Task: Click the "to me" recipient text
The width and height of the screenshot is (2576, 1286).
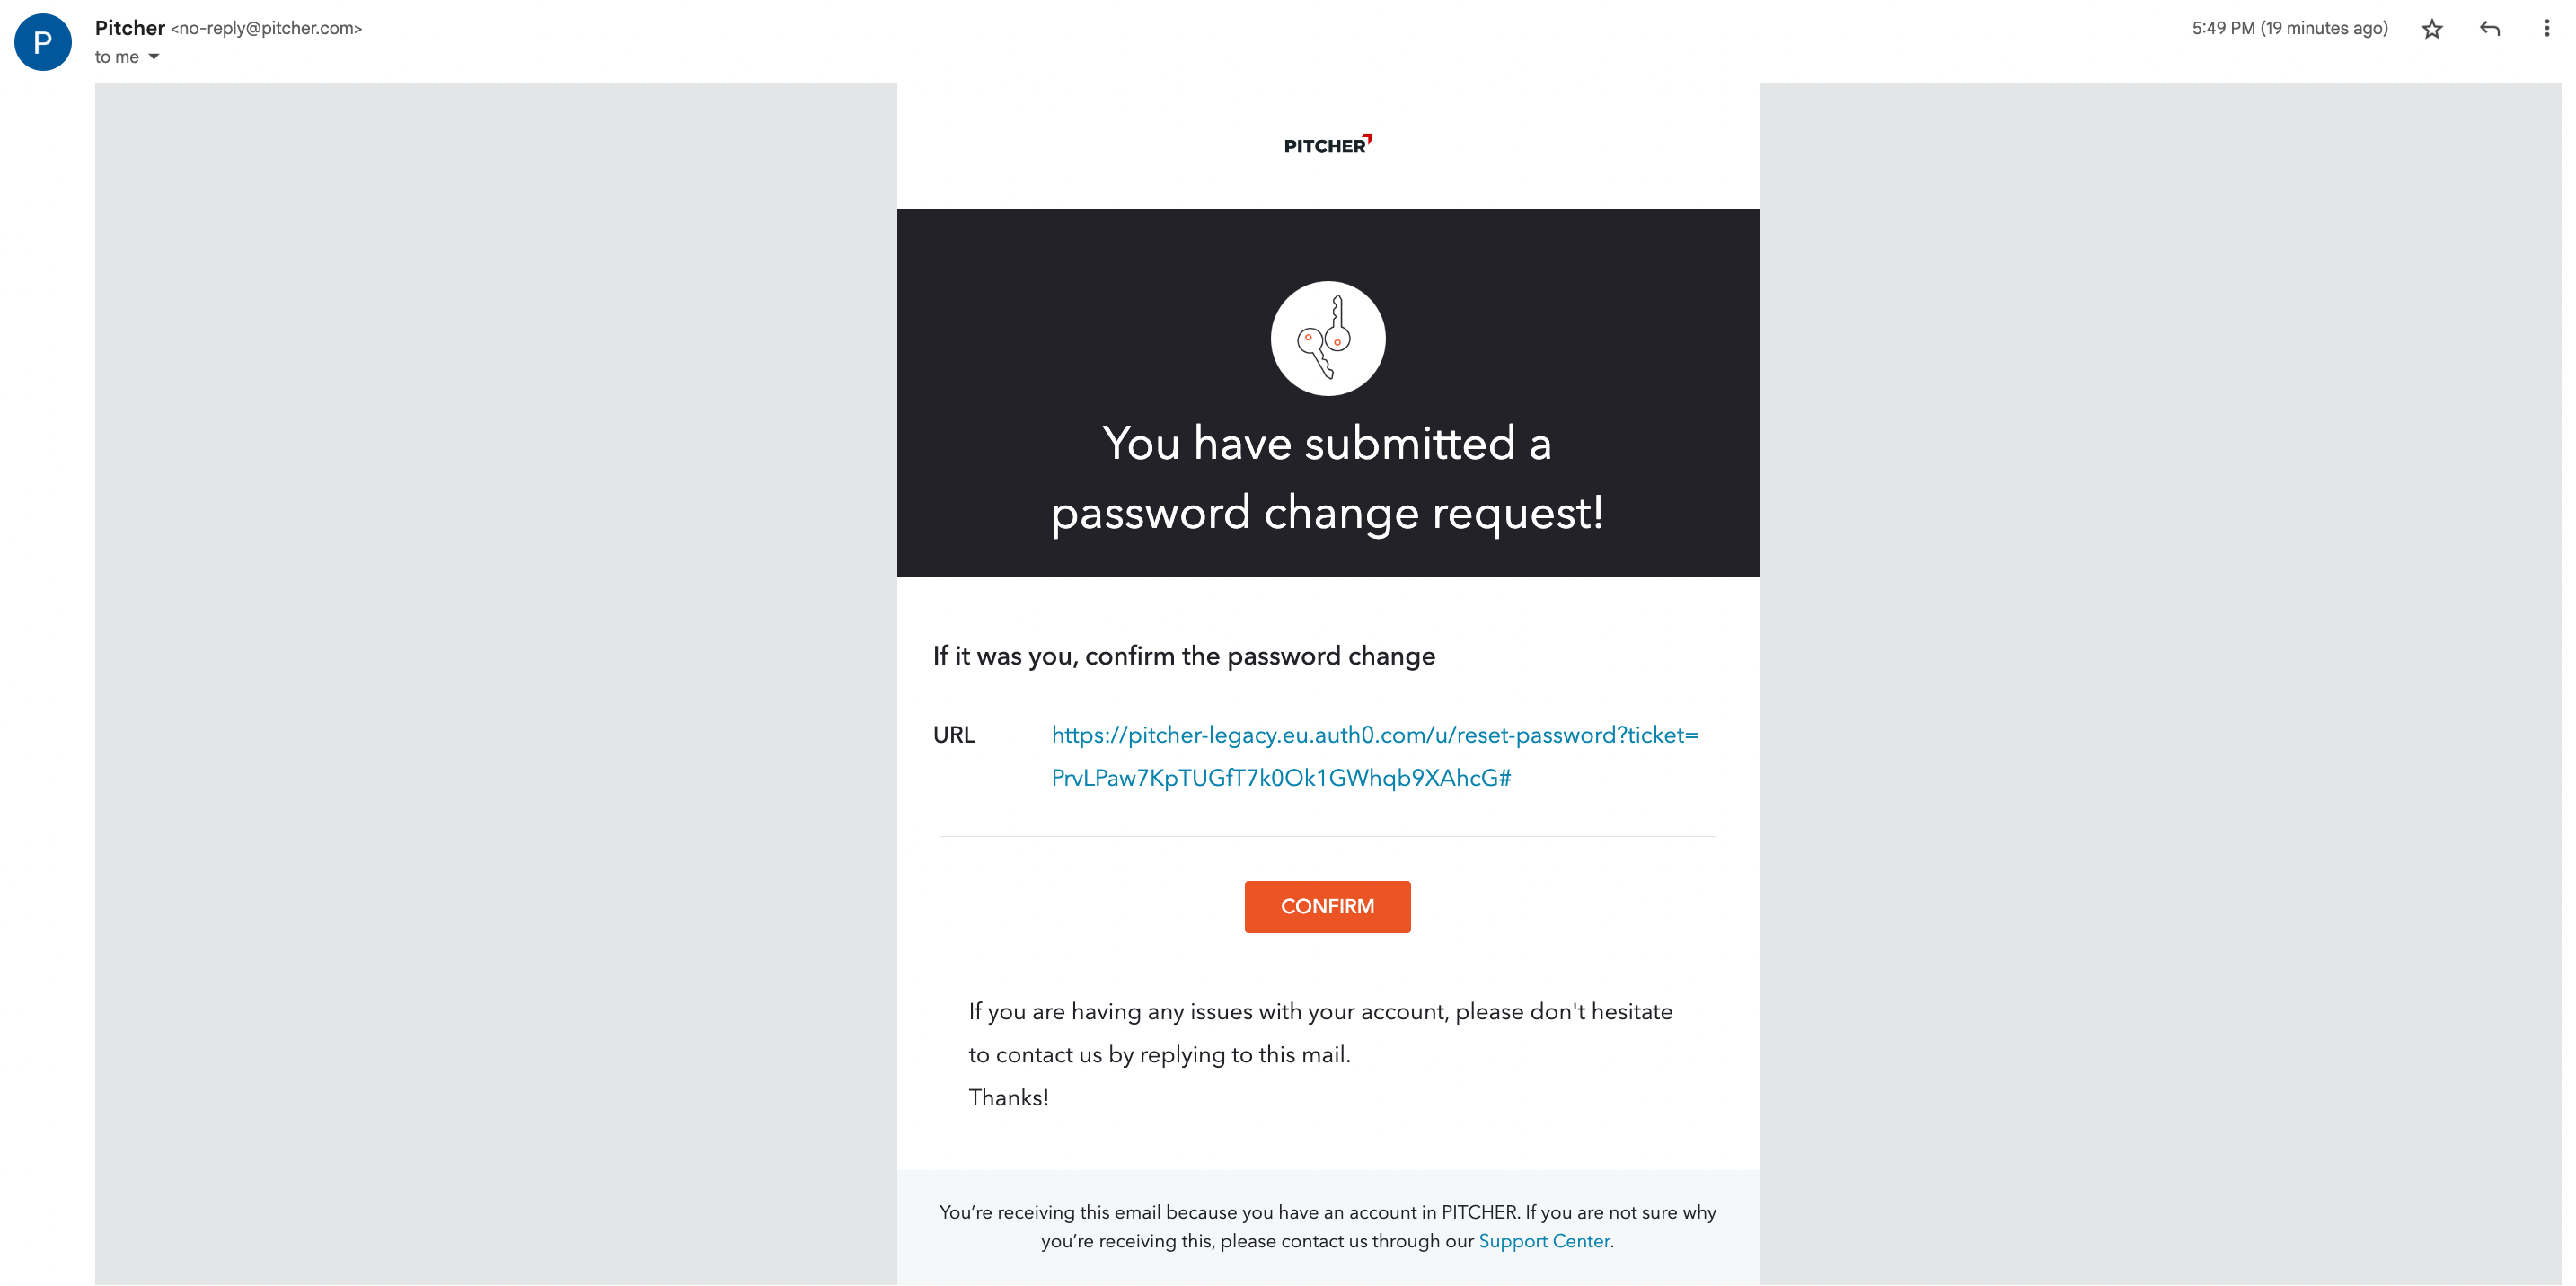Action: [x=117, y=57]
